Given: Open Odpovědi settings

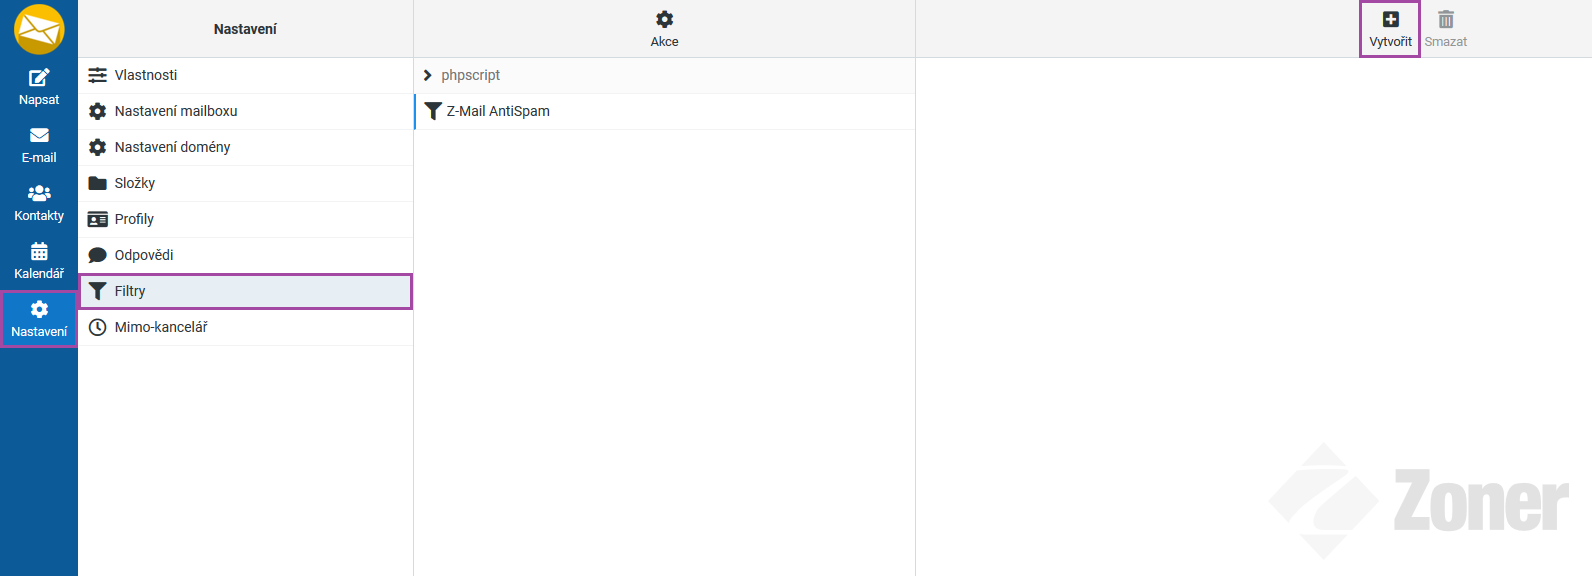Looking at the screenshot, I should click(144, 255).
